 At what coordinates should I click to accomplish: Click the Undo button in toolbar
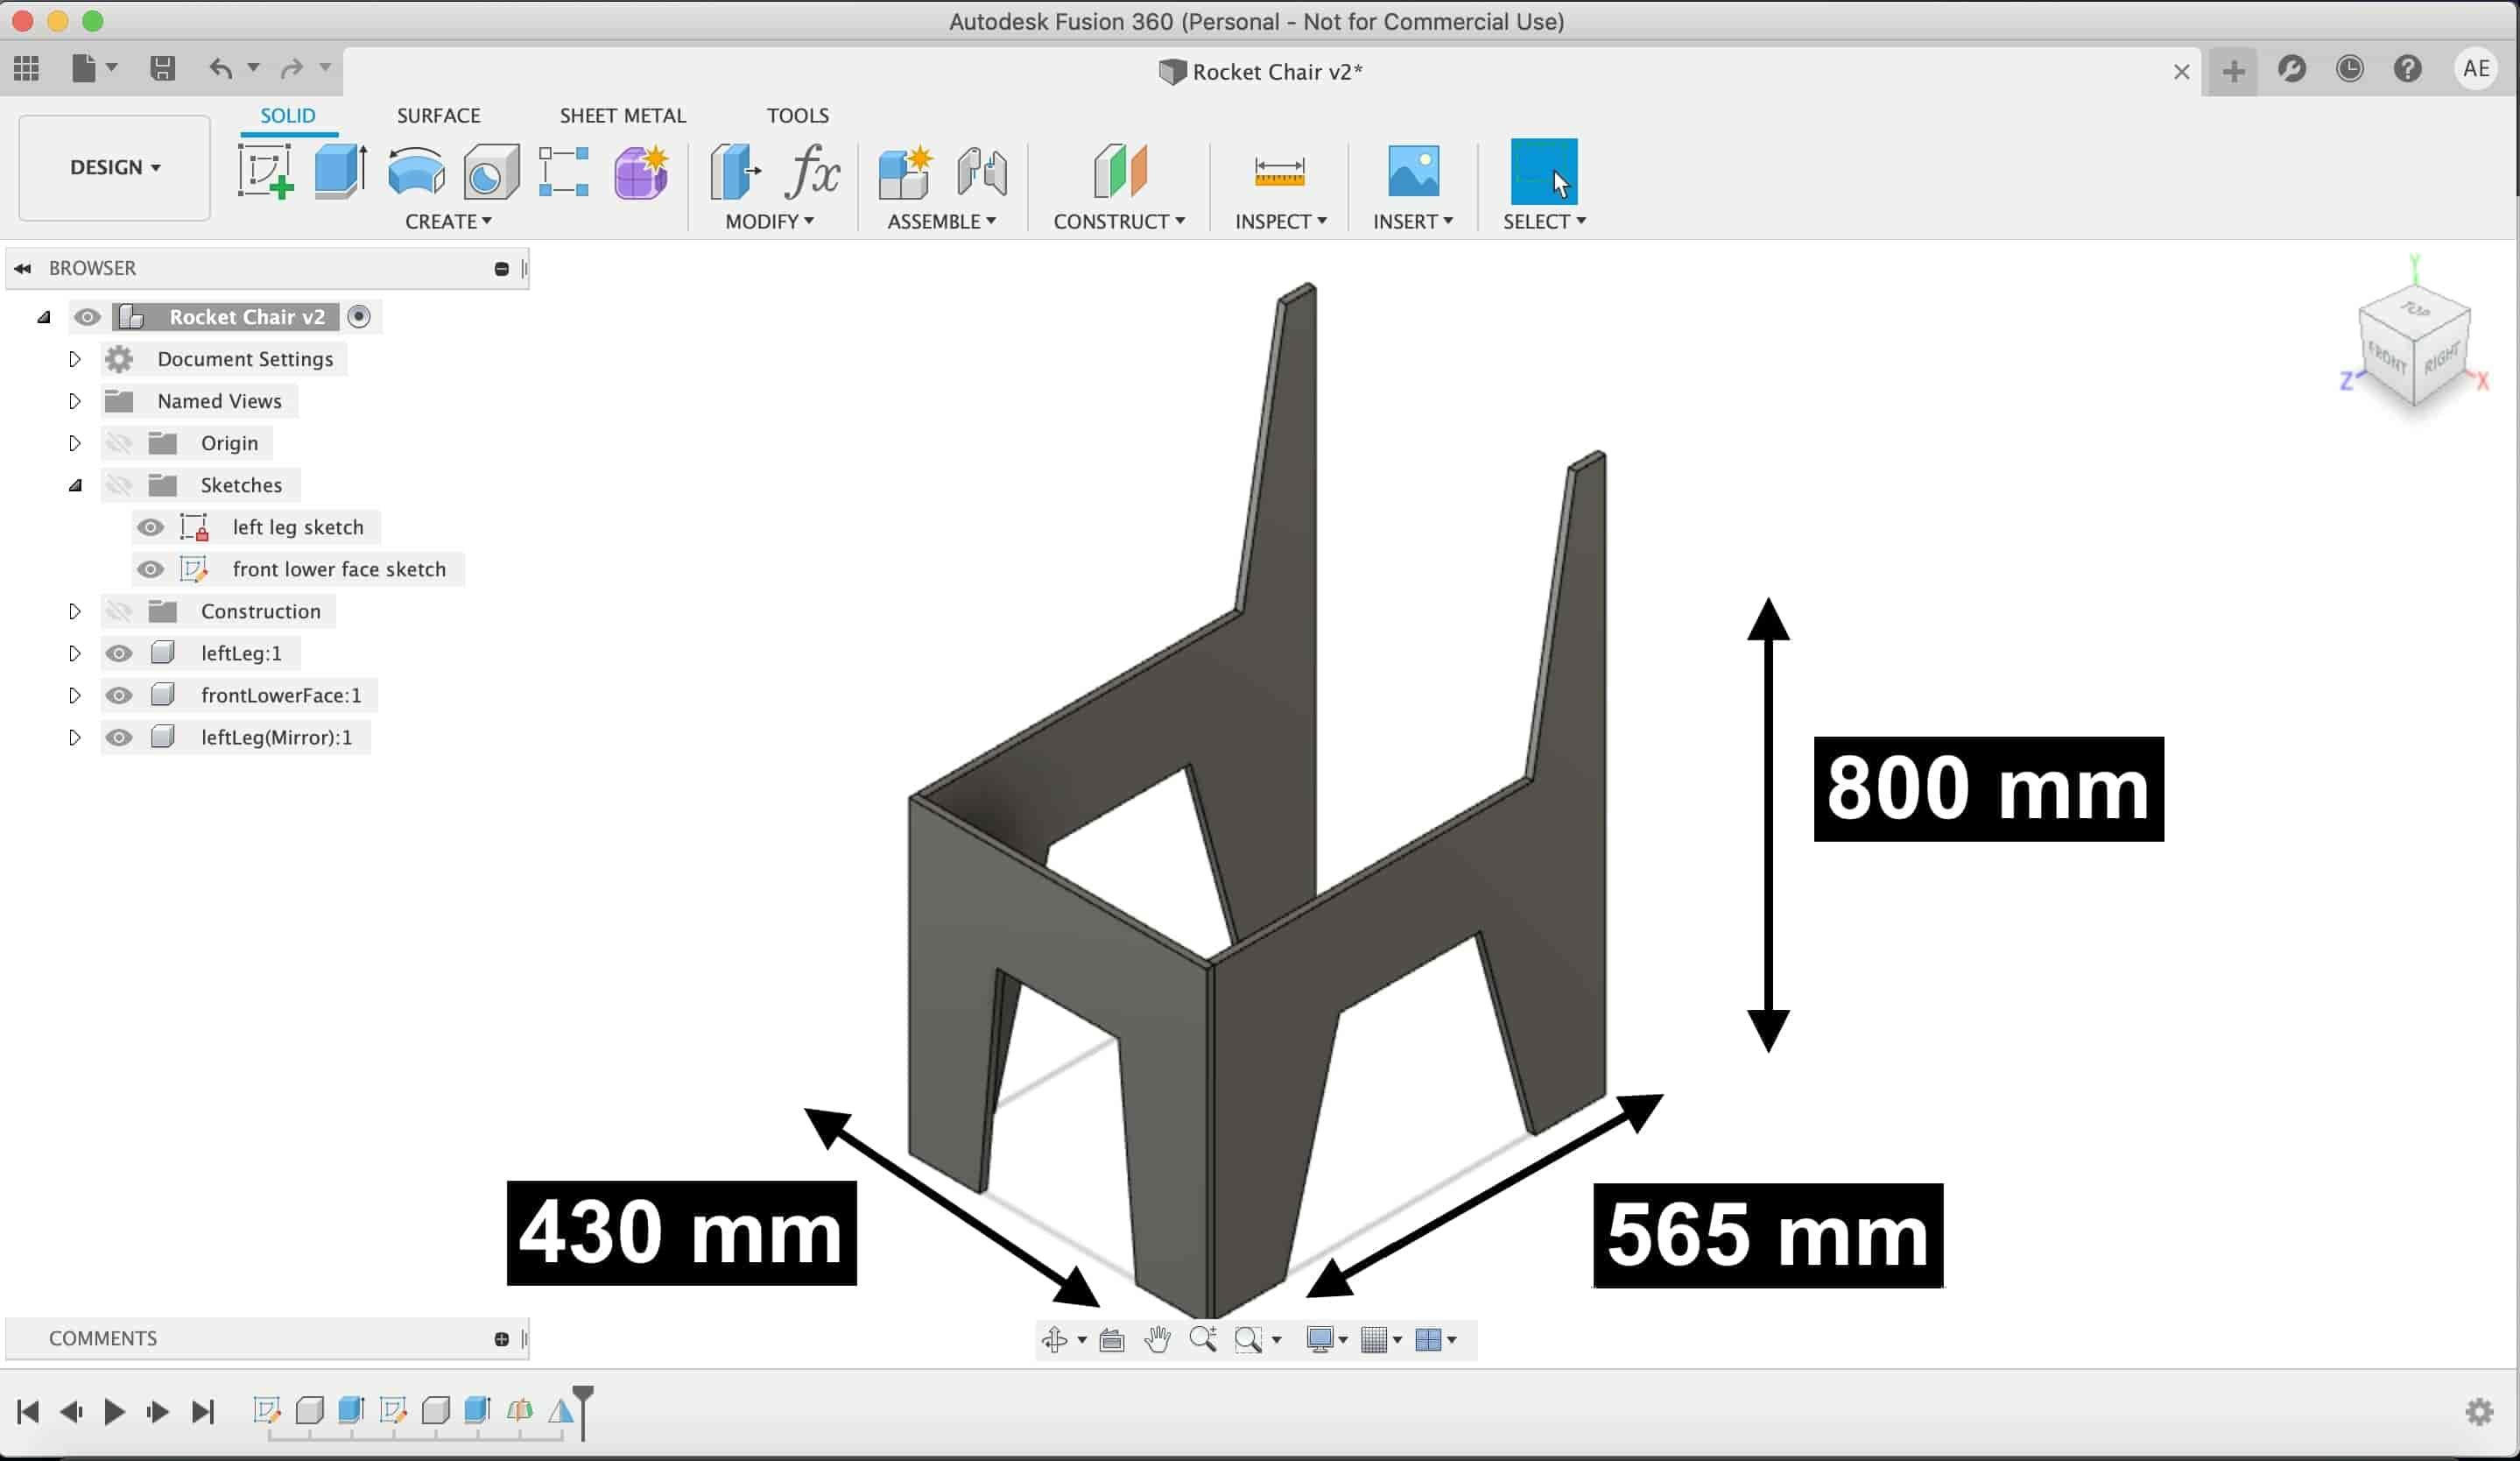[x=219, y=67]
